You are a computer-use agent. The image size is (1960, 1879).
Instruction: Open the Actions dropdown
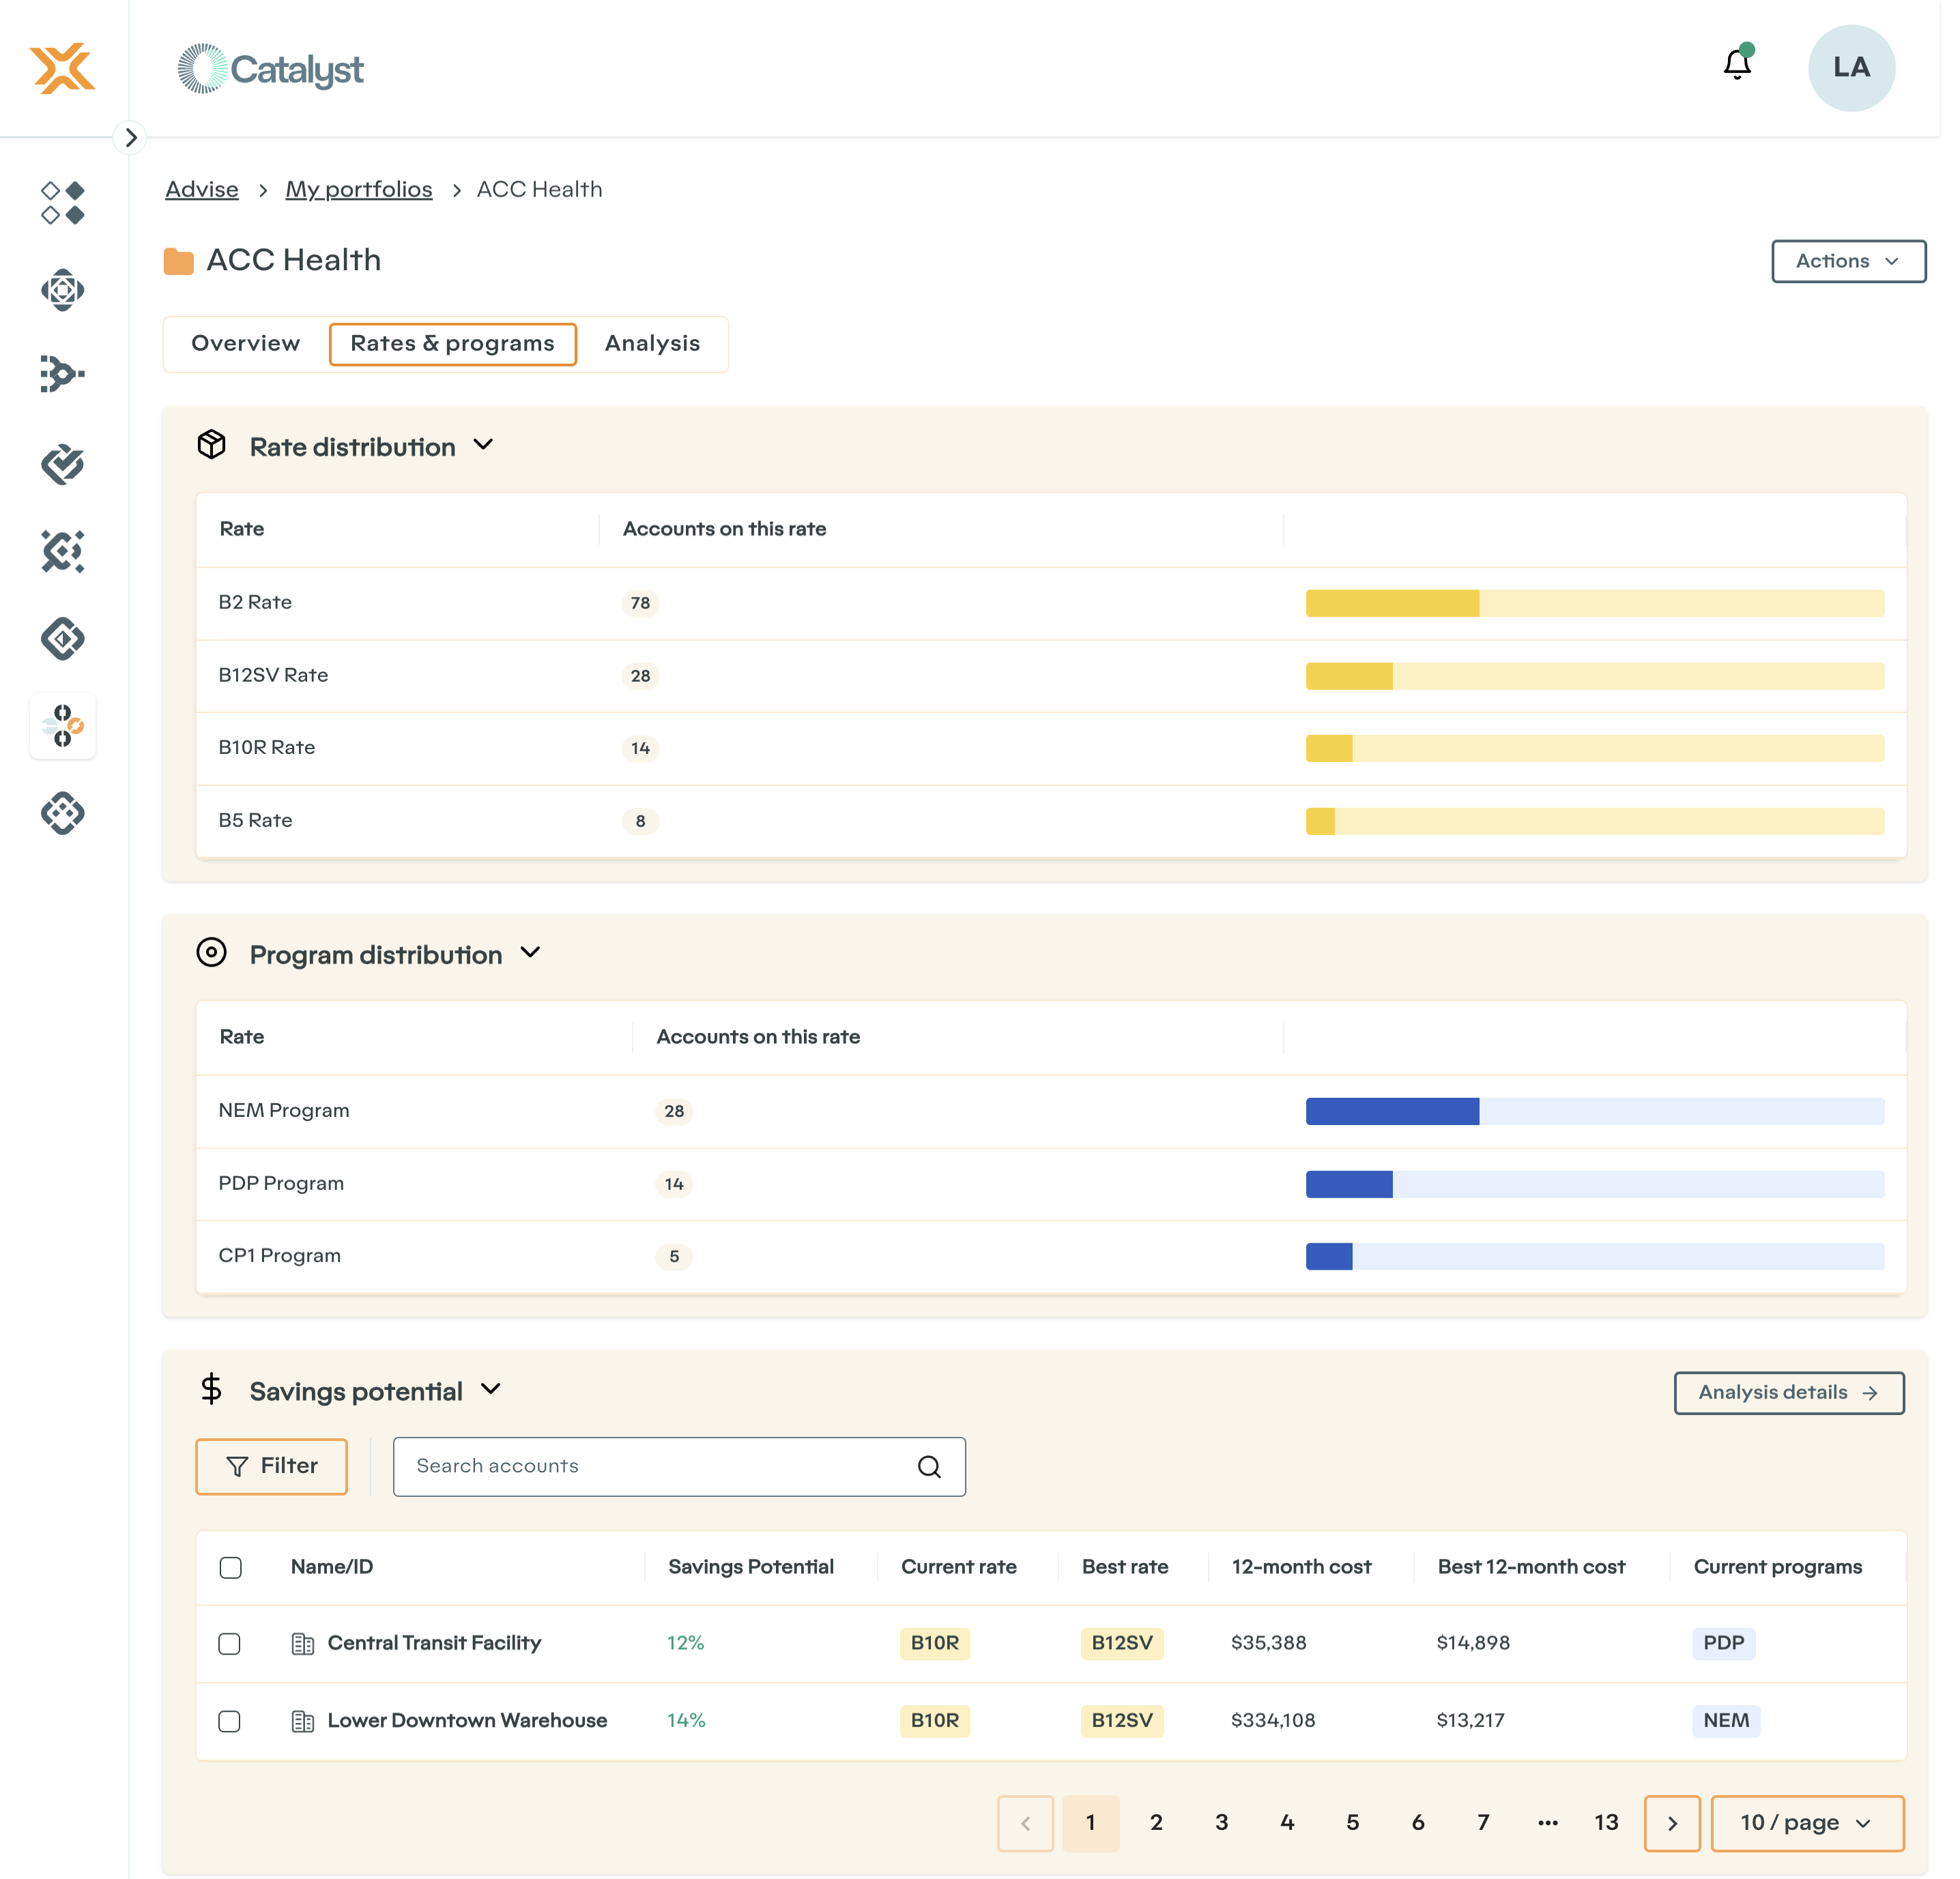pos(1848,261)
